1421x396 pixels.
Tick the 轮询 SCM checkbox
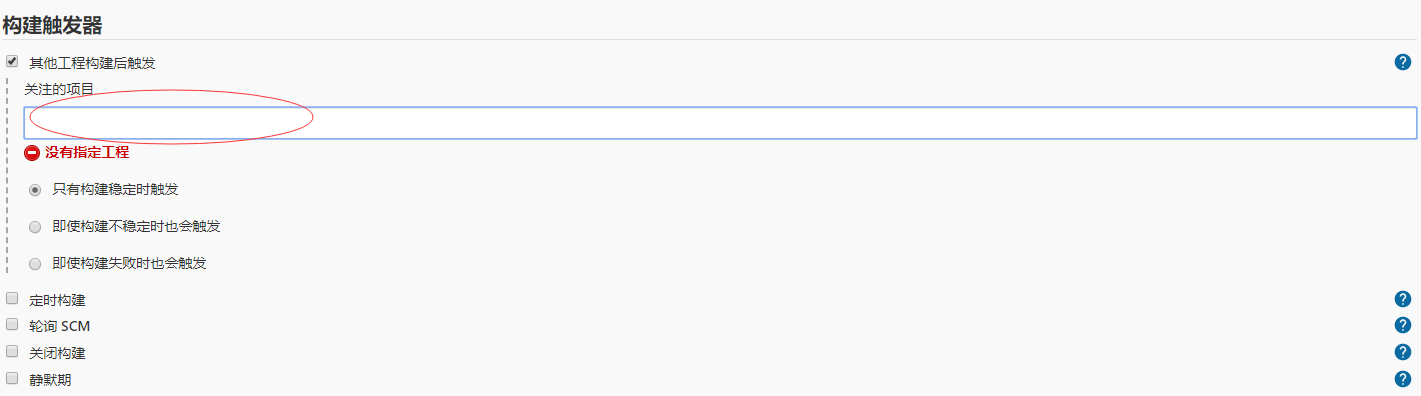(12, 324)
